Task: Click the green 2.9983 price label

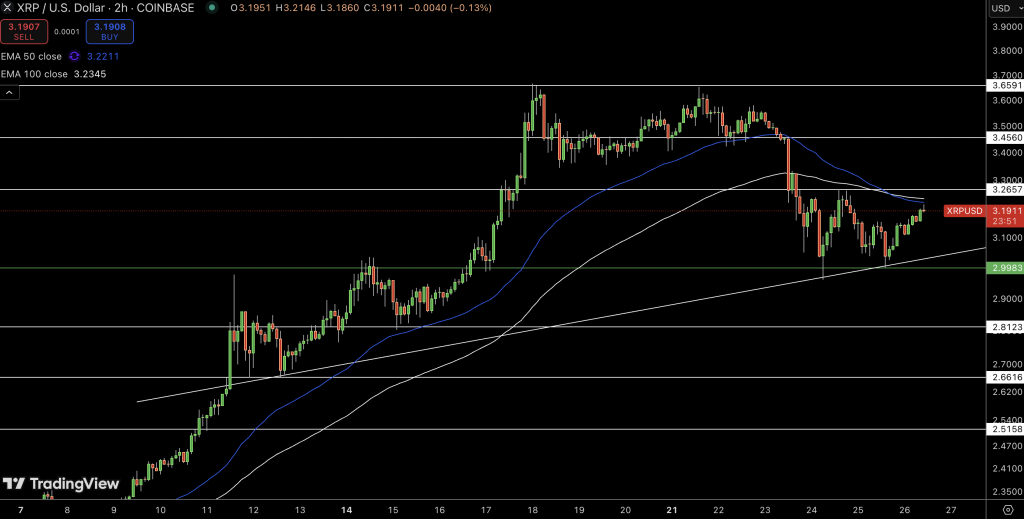Action: 1004,268
